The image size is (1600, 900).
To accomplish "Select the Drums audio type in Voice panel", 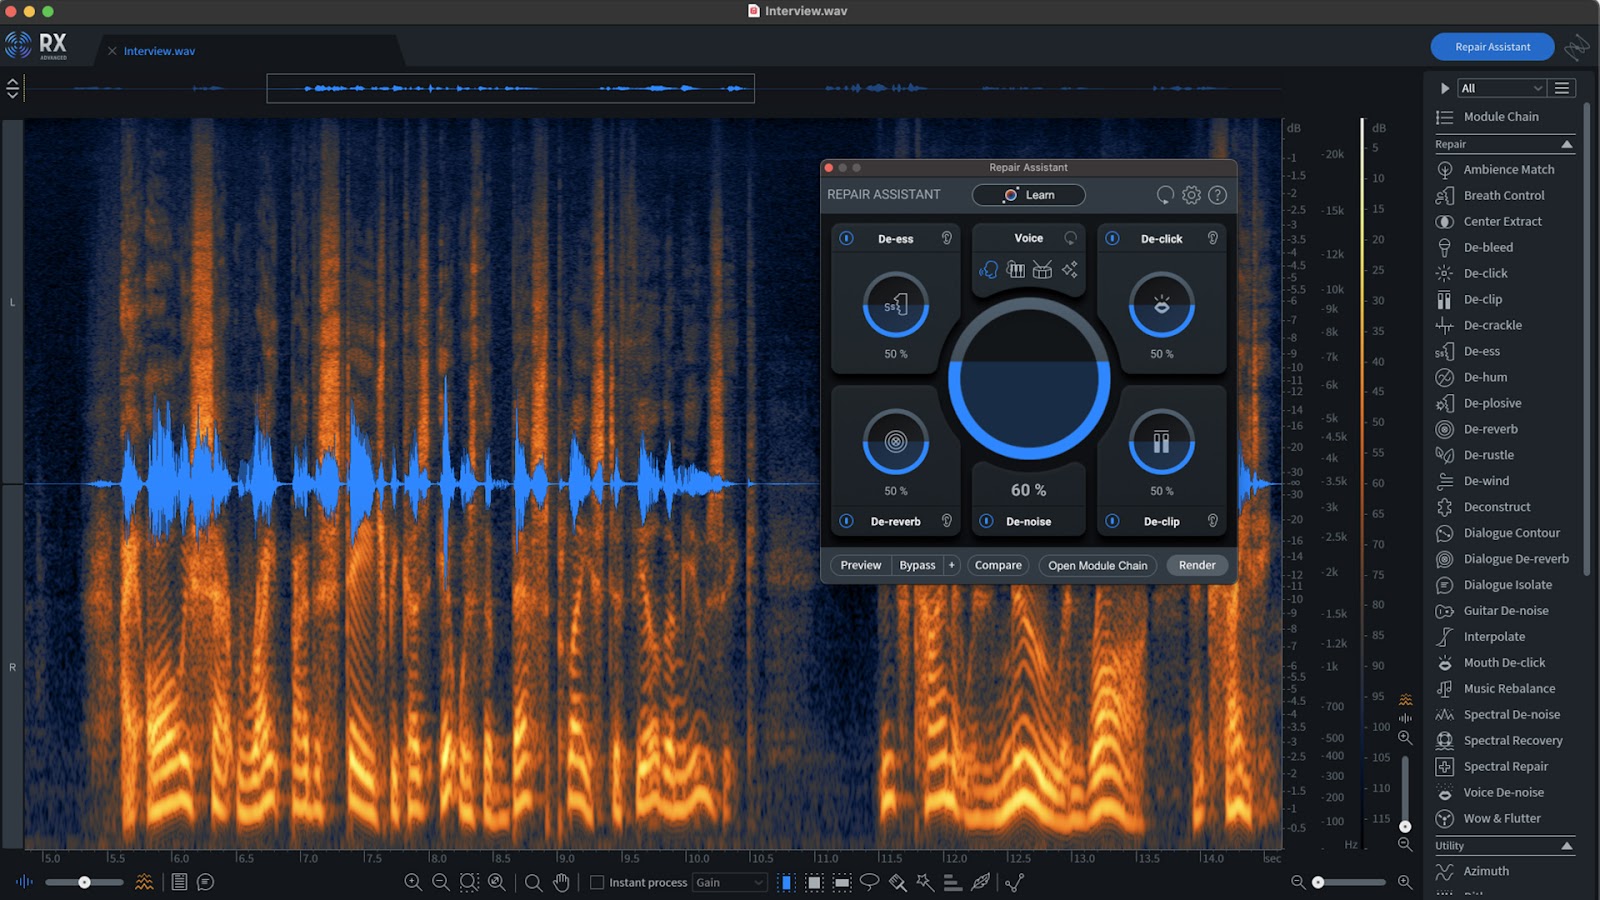I will 1040,270.
